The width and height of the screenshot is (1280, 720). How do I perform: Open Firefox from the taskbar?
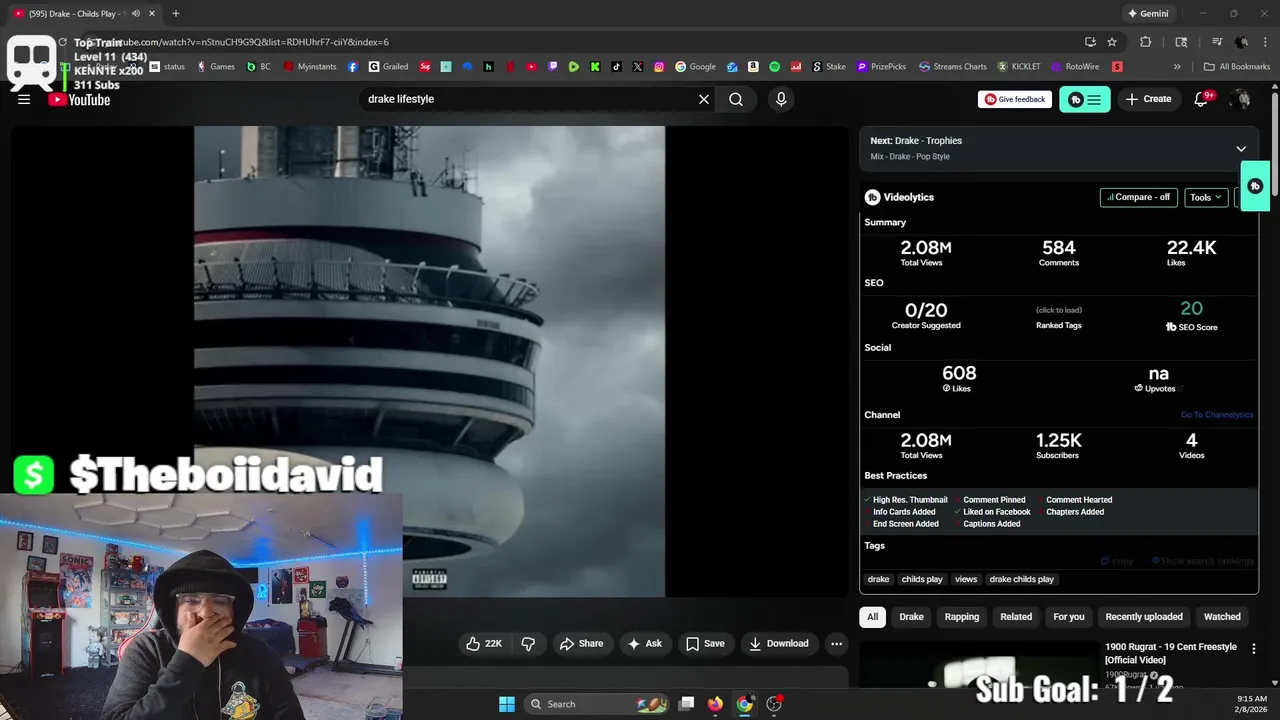715,704
